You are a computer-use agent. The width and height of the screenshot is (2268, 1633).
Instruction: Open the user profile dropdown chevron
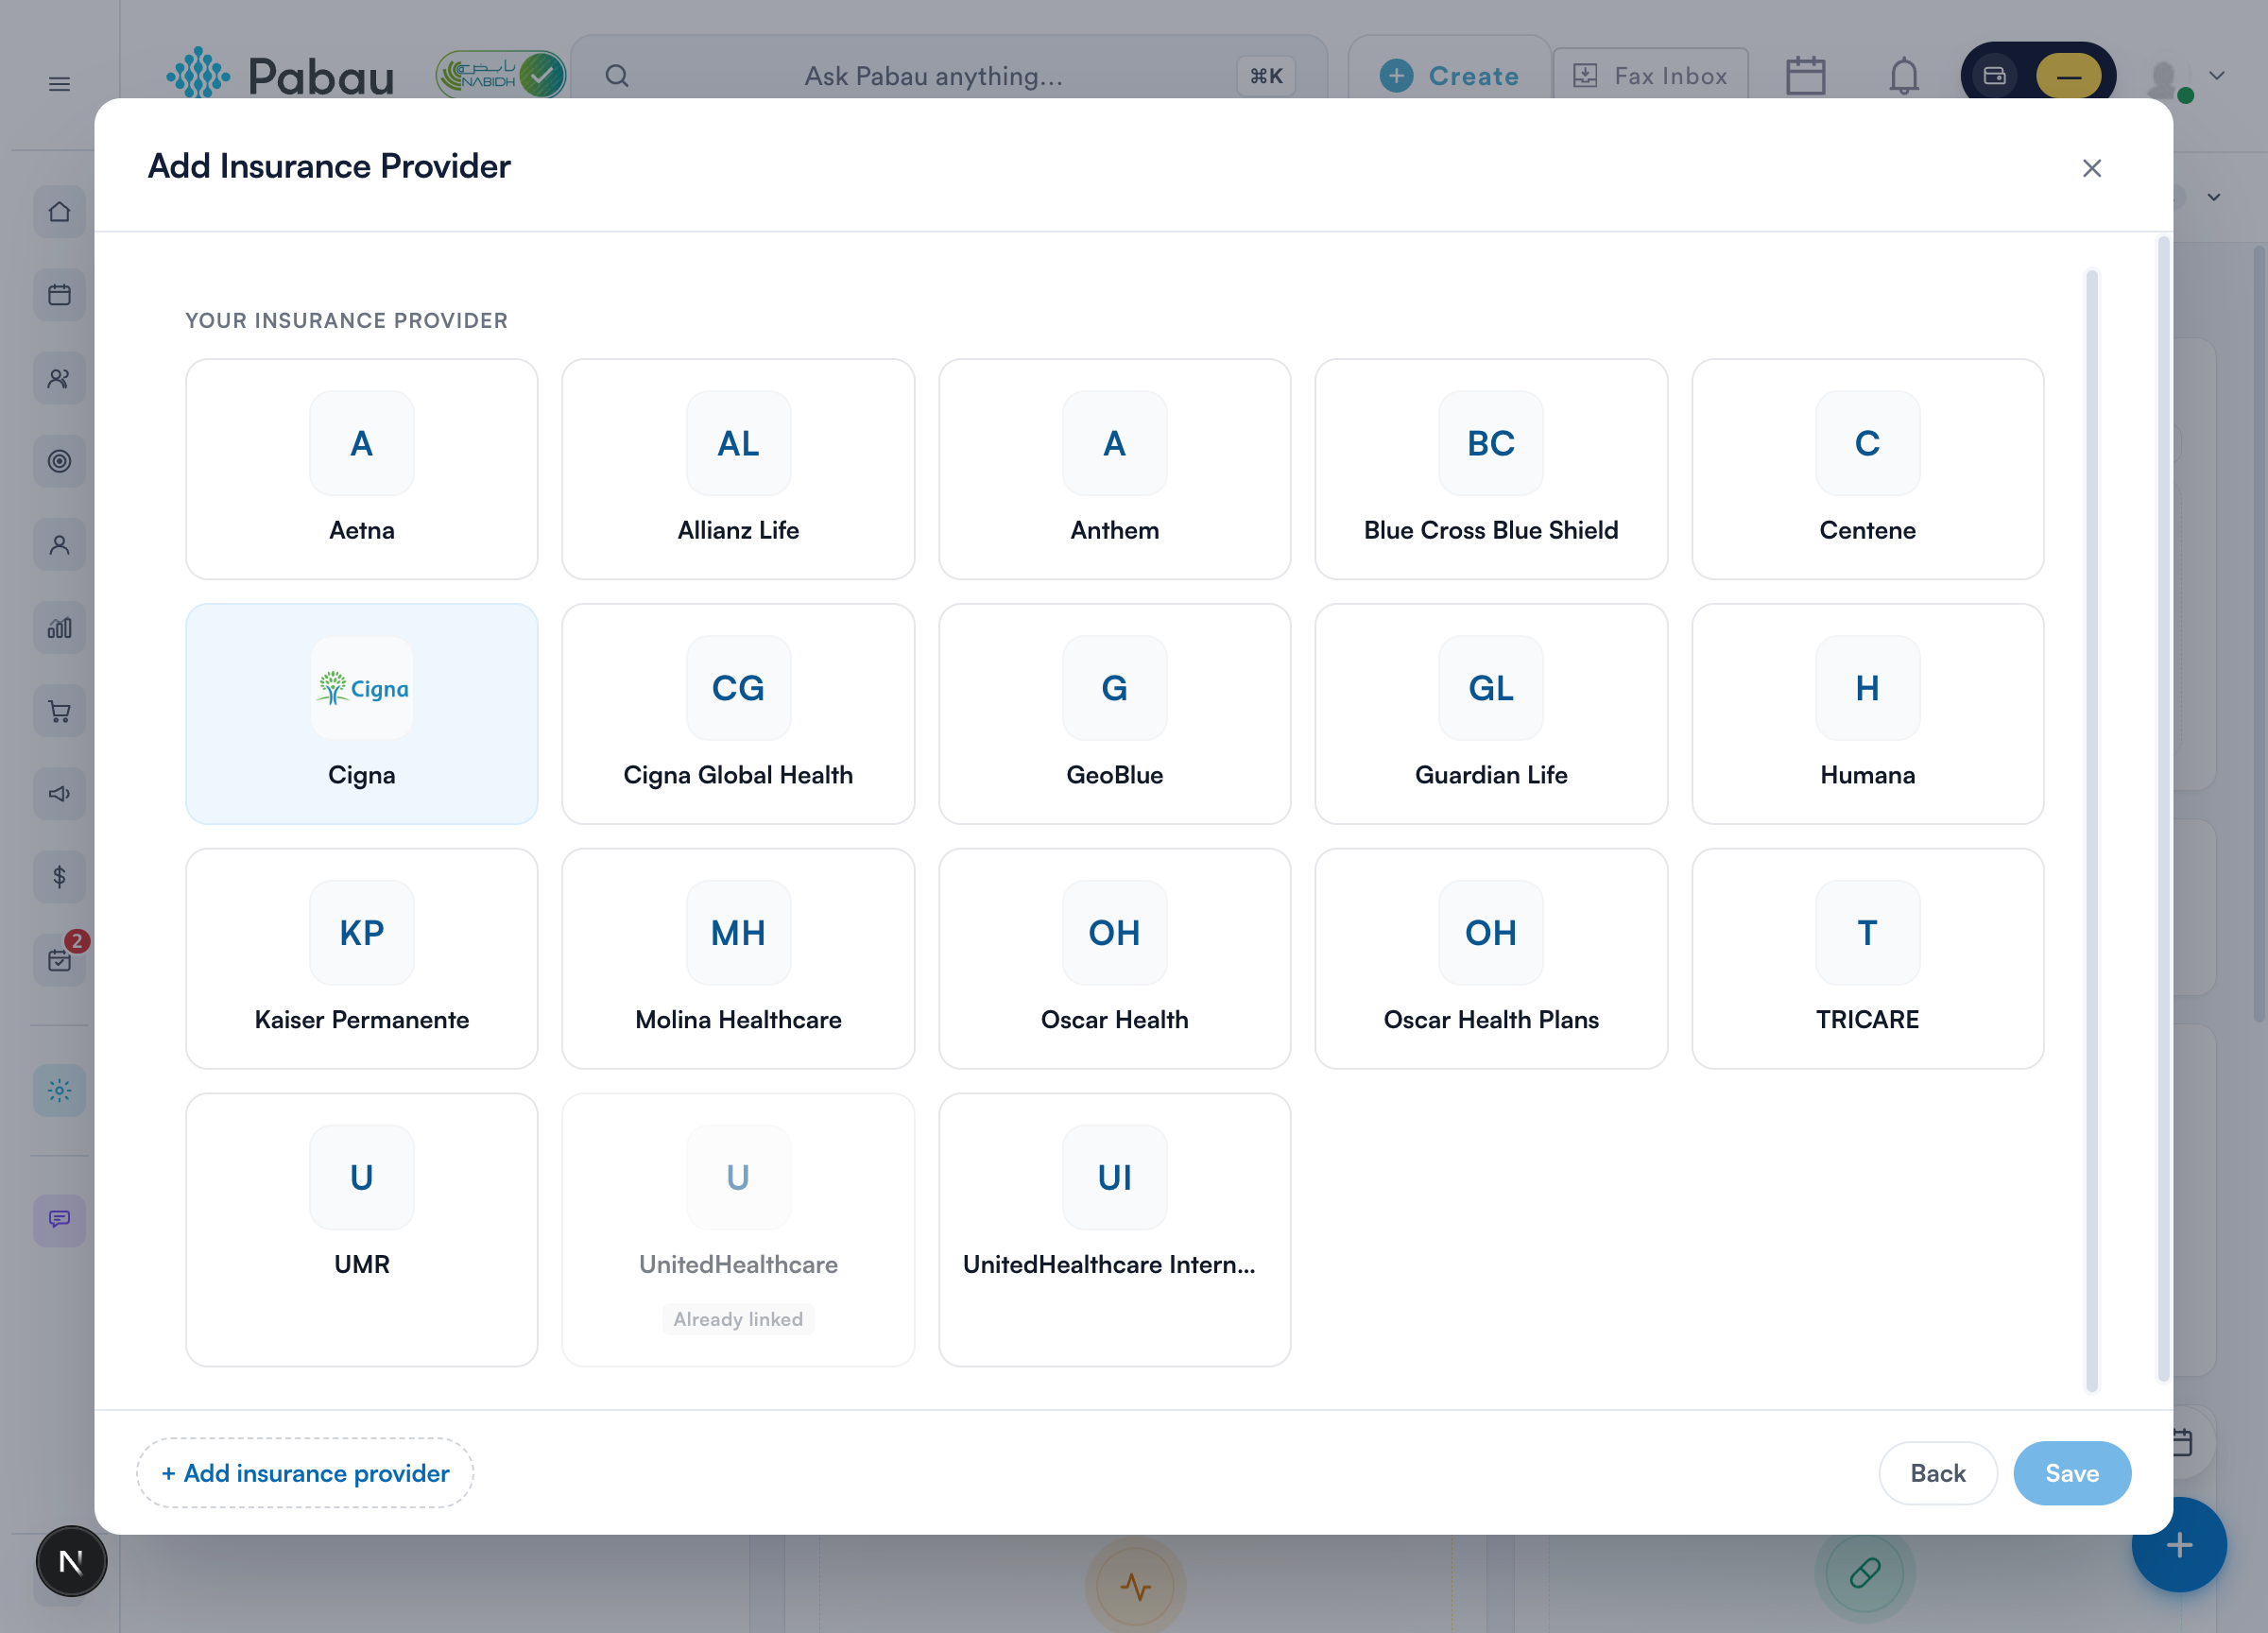[x=2216, y=76]
